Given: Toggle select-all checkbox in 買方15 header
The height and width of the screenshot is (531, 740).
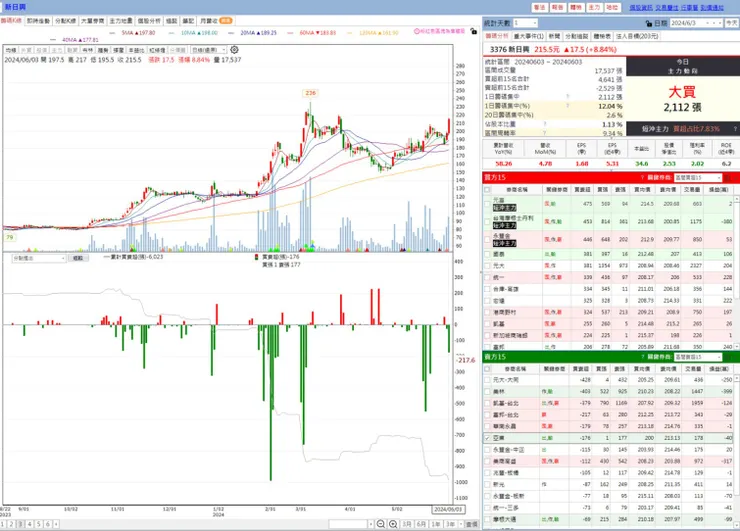Looking at the screenshot, I should point(487,190).
